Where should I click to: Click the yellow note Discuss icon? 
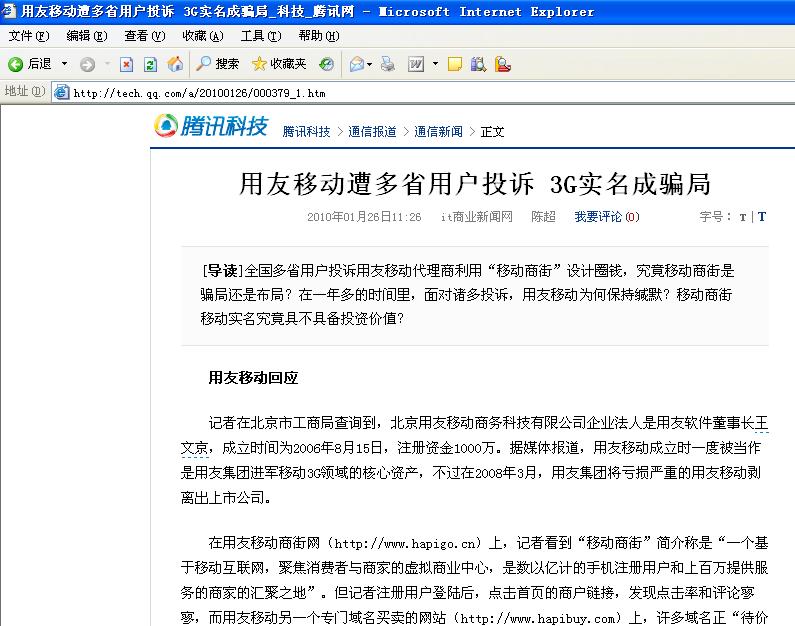pos(455,64)
